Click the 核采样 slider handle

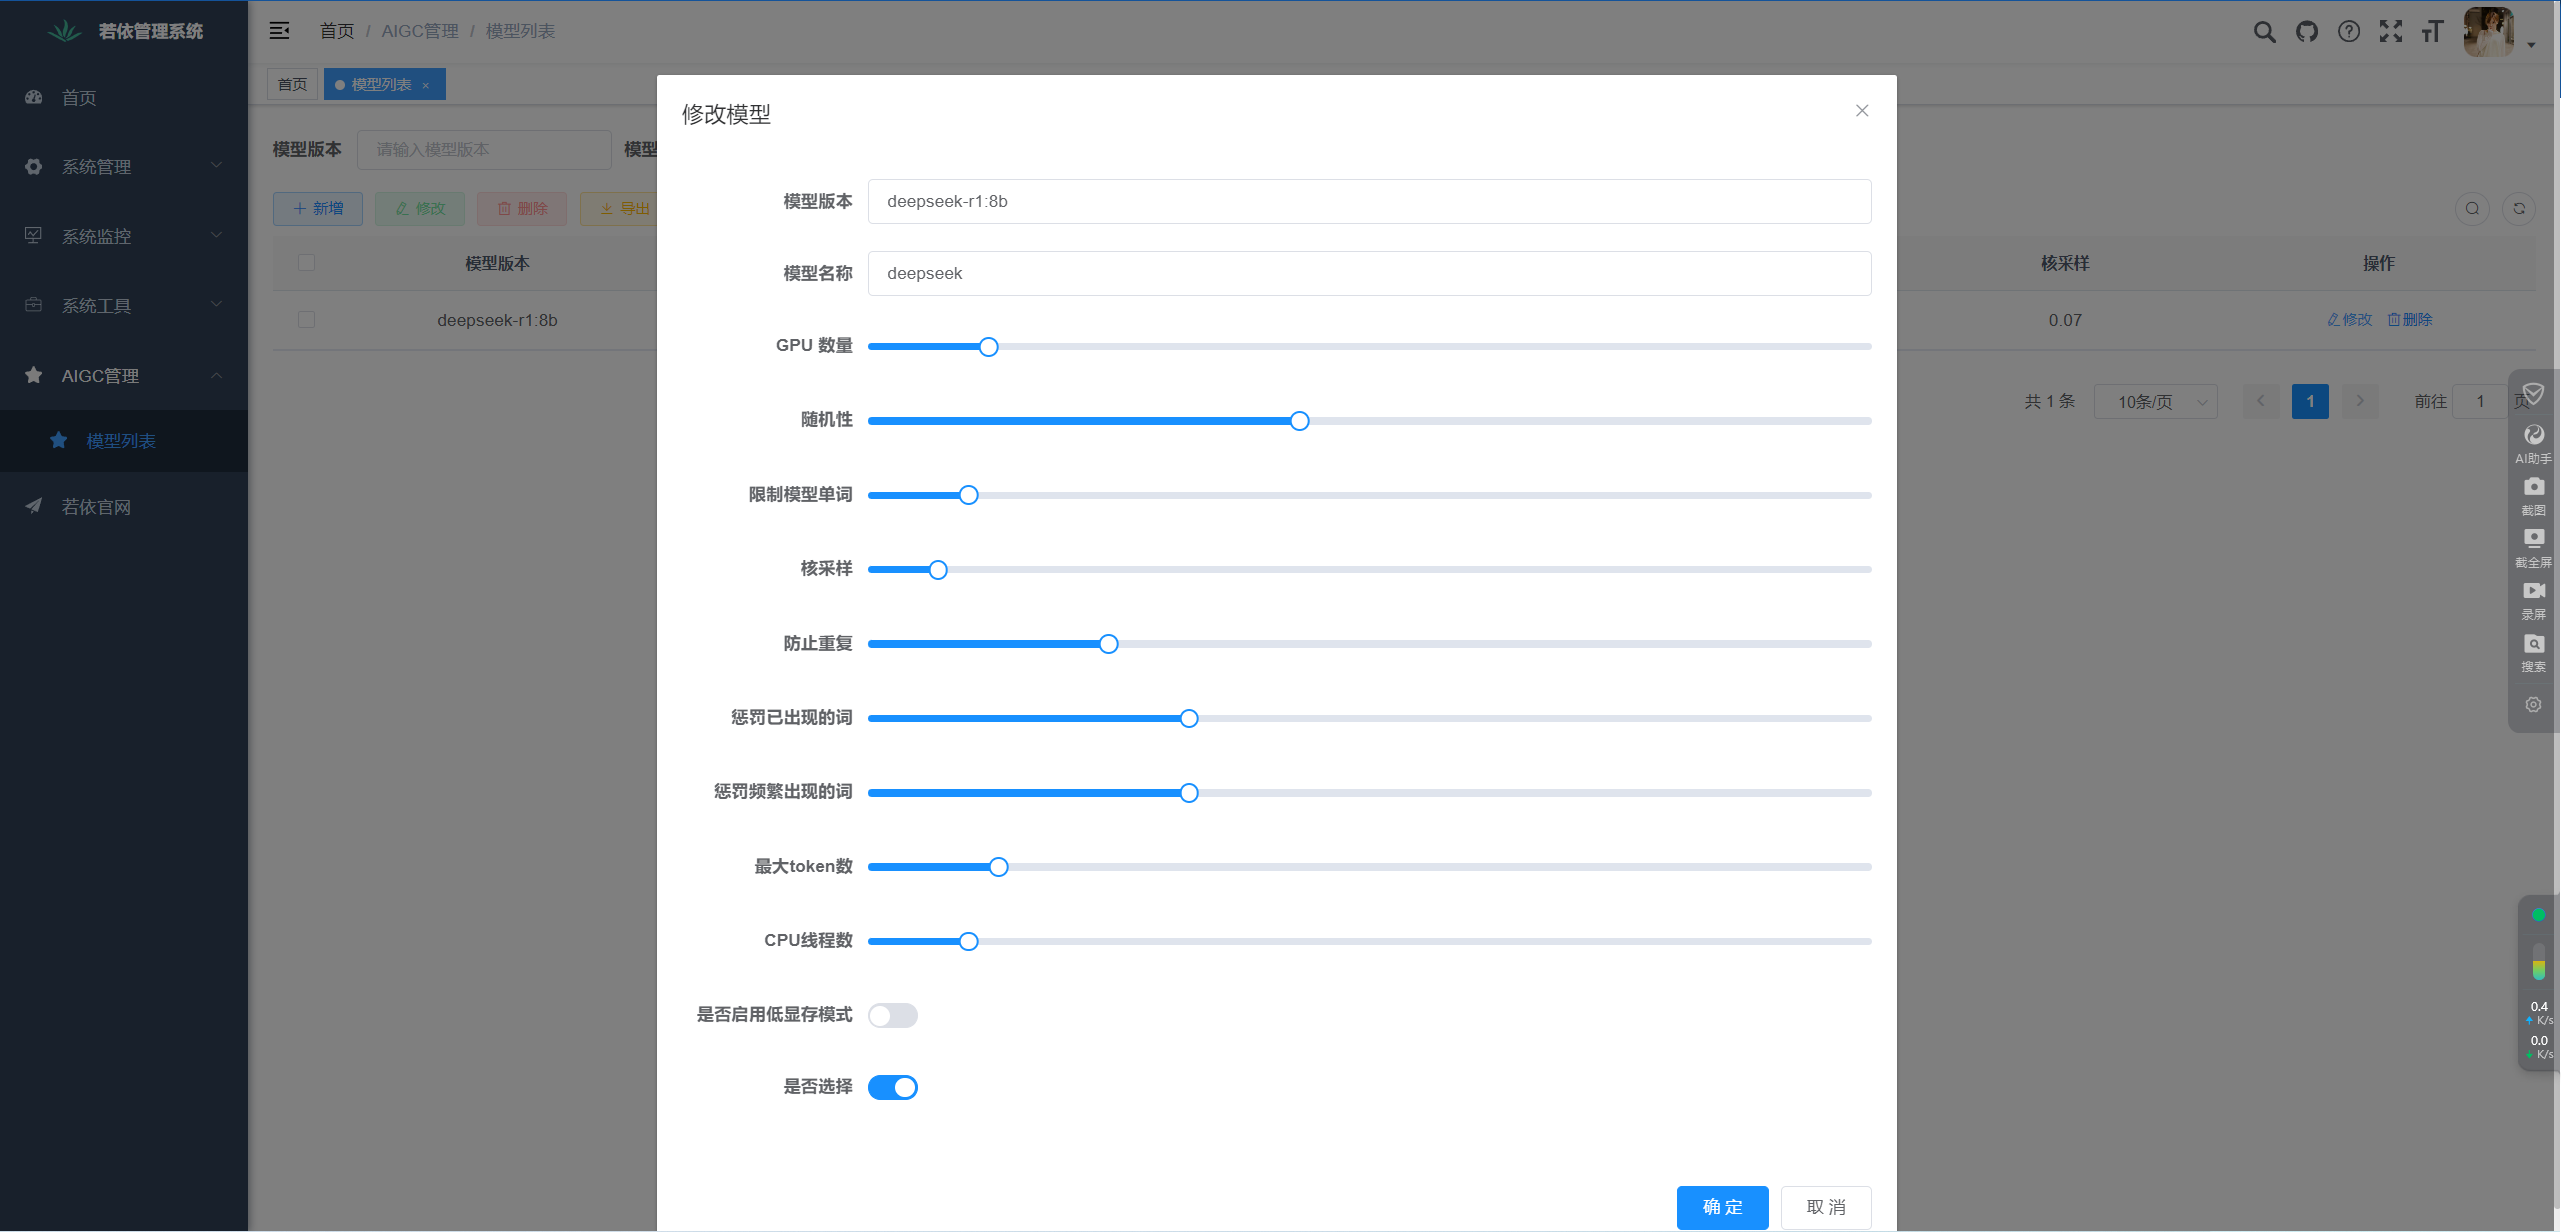tap(938, 570)
